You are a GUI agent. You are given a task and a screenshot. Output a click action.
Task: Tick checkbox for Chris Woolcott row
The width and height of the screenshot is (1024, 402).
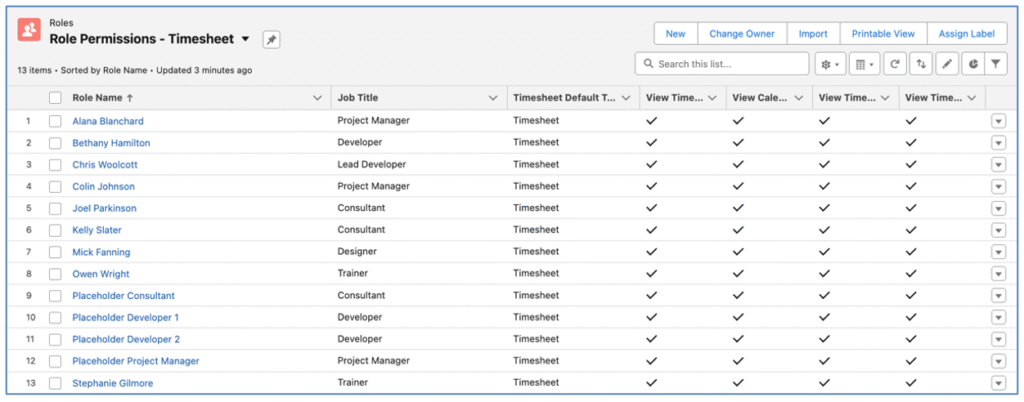click(x=56, y=164)
